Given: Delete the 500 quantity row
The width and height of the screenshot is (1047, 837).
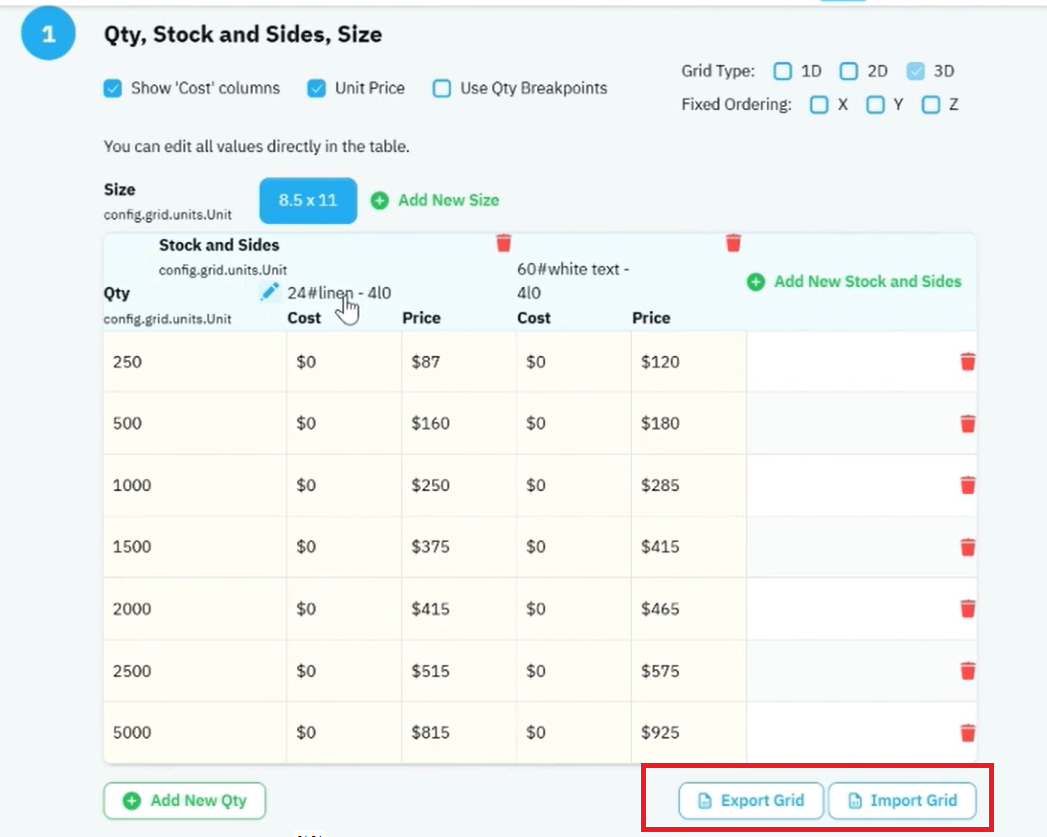Looking at the screenshot, I should pos(968,423).
